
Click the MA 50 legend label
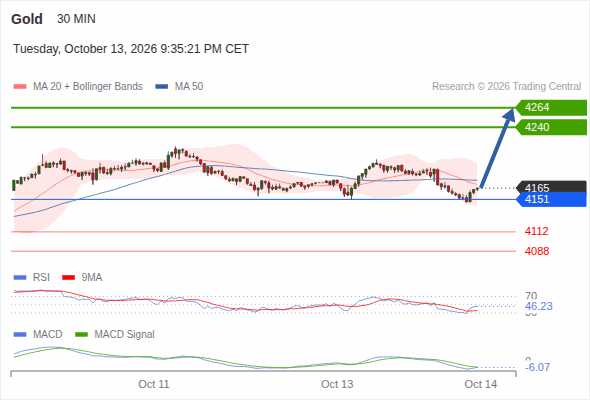tap(189, 87)
